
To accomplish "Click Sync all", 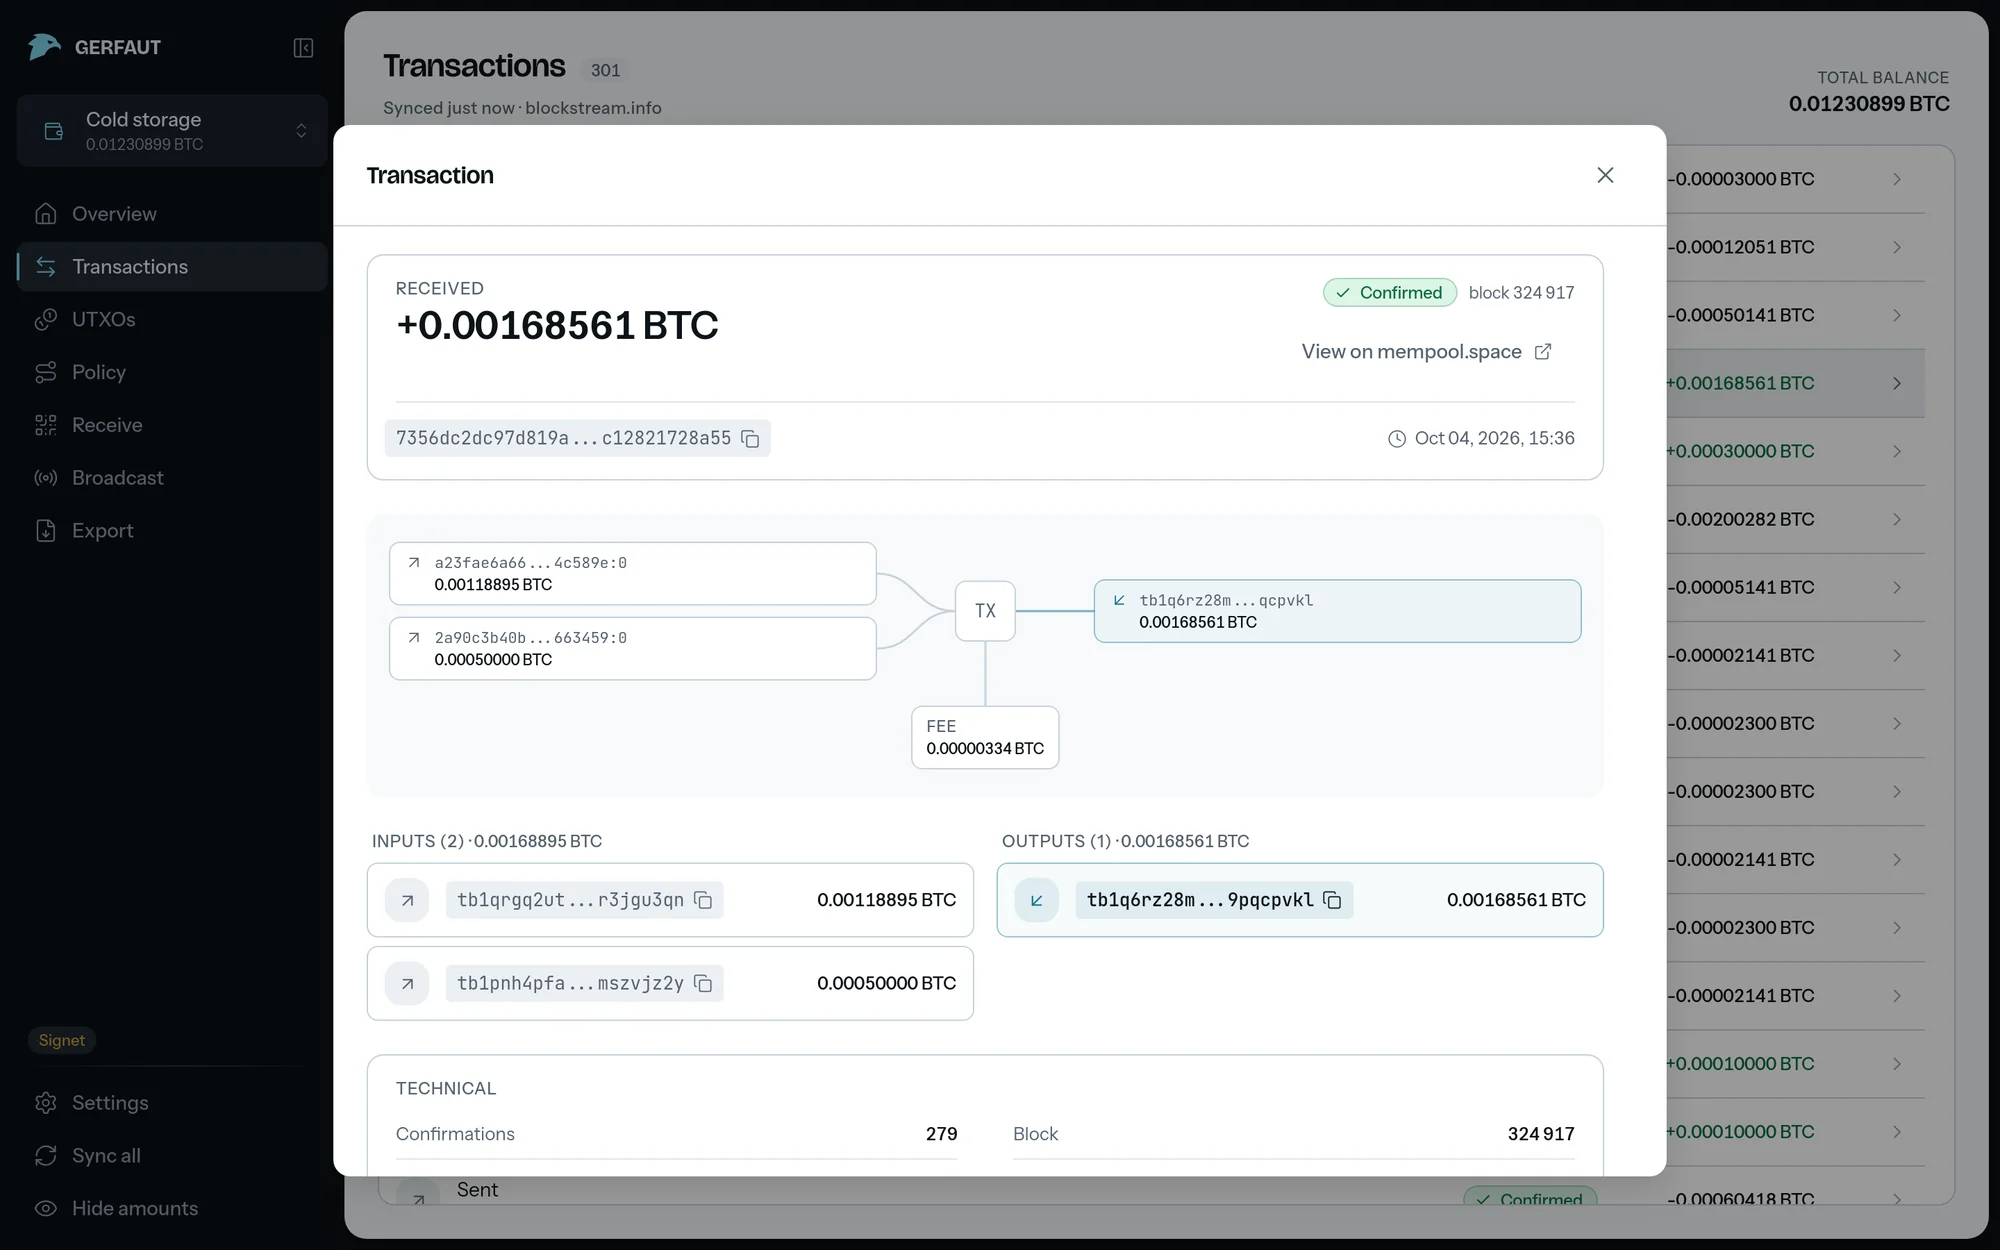I will click(172, 1156).
